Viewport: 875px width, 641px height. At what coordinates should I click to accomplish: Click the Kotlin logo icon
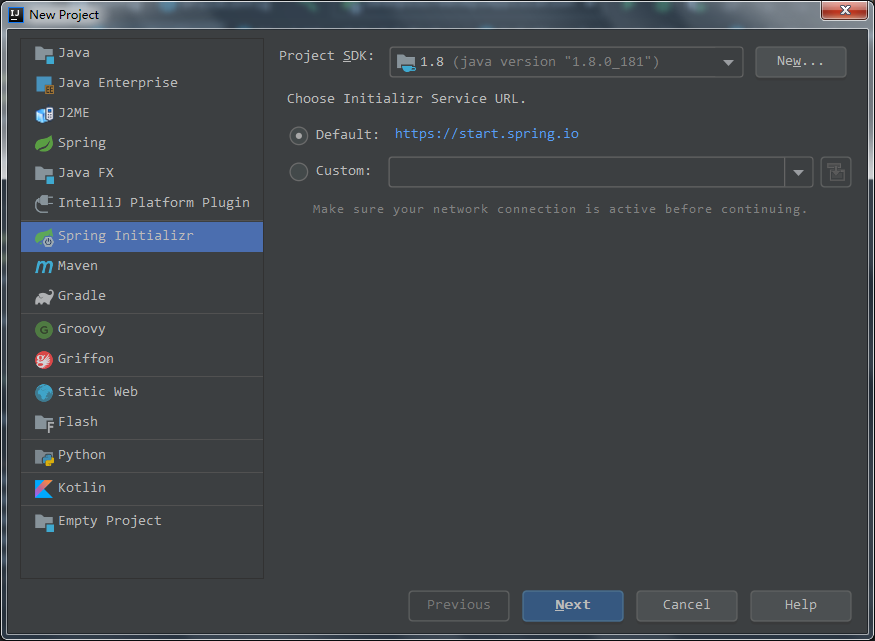(x=44, y=488)
